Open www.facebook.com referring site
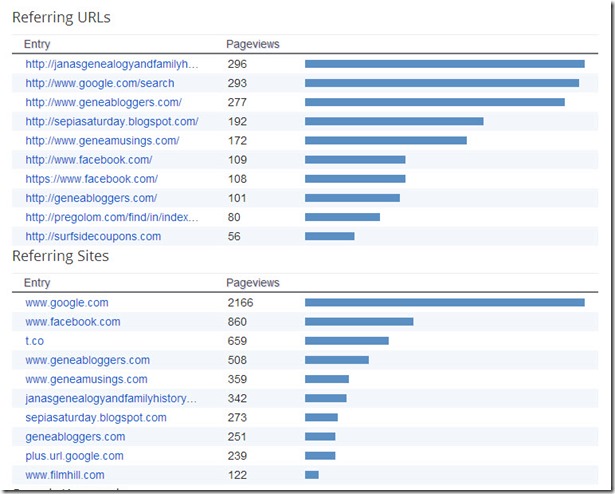Screen dimensions: 615x494 pyautogui.click(x=73, y=322)
